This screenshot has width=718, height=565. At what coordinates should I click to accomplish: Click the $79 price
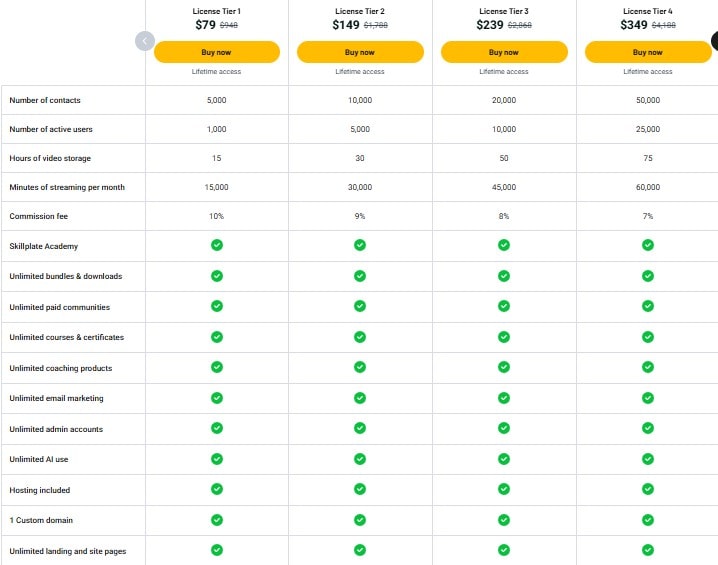(x=205, y=25)
